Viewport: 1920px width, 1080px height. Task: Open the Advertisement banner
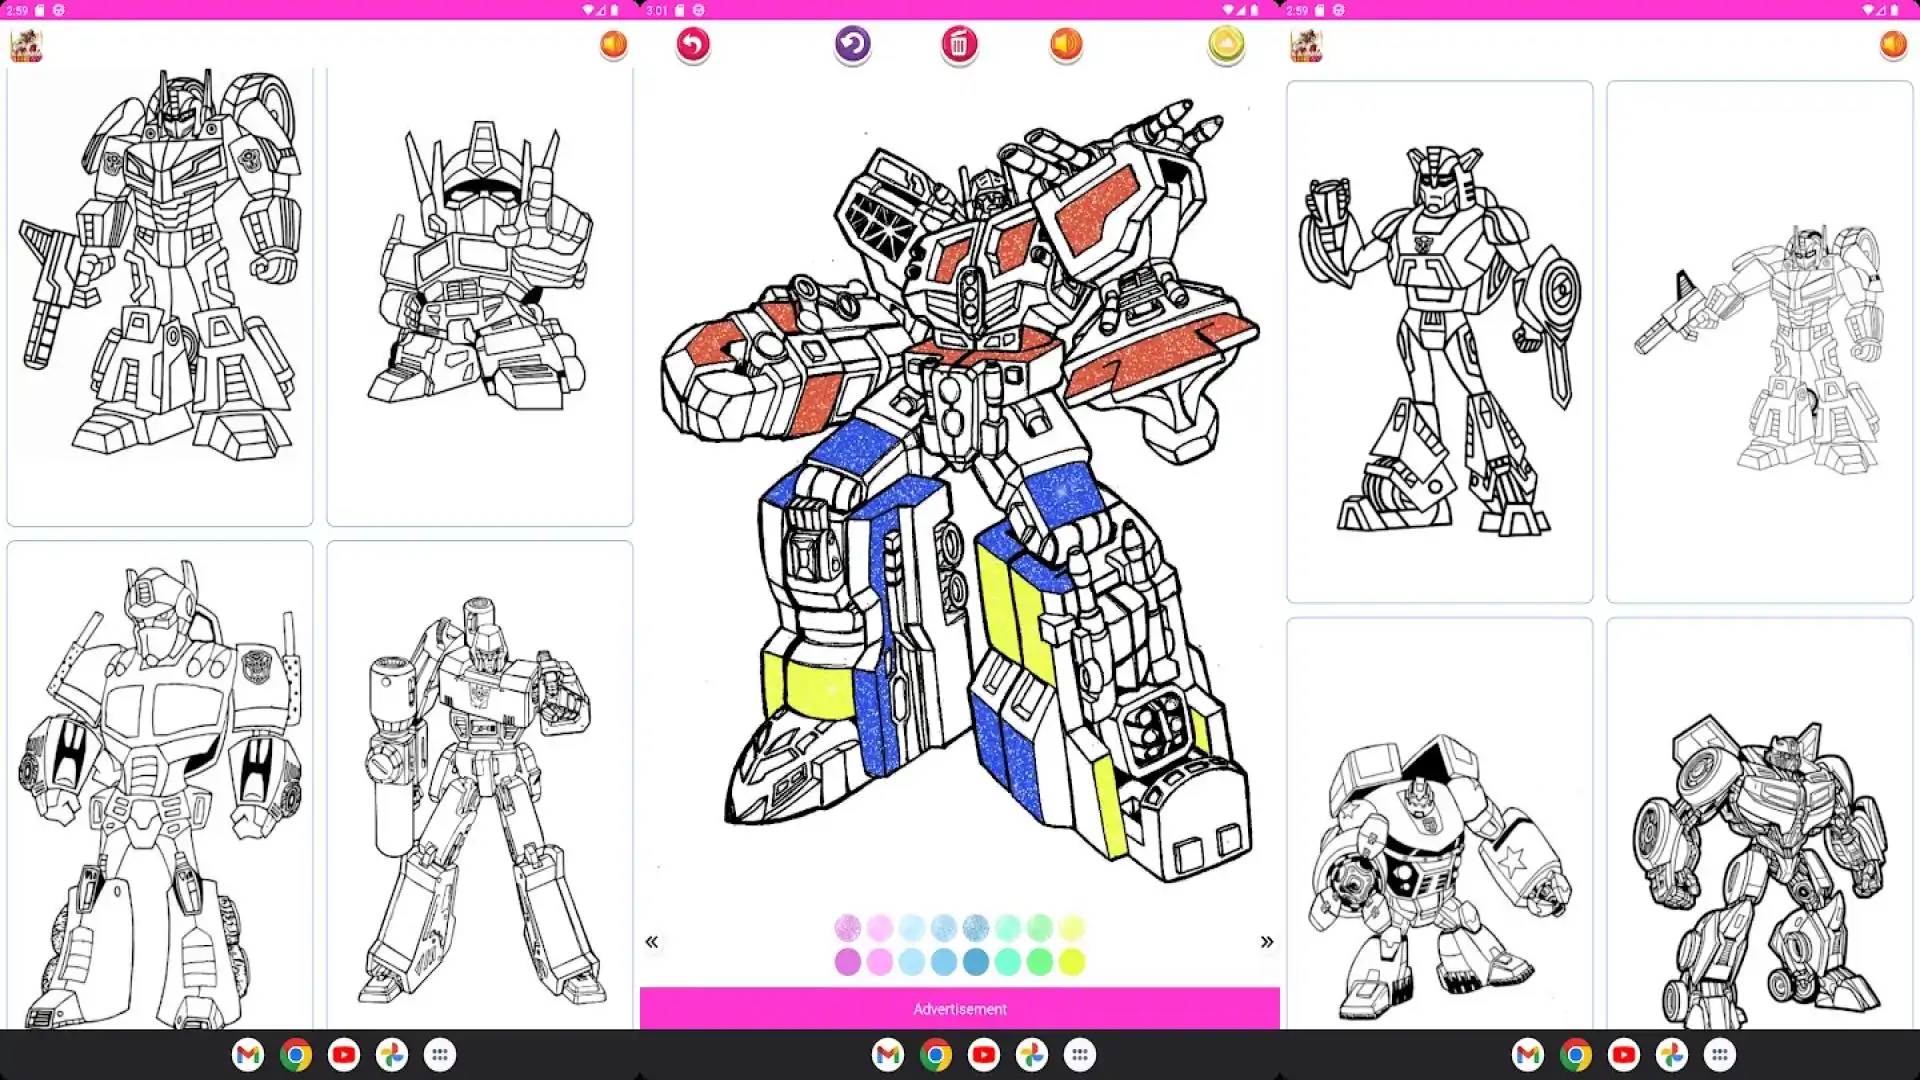[x=960, y=1008]
